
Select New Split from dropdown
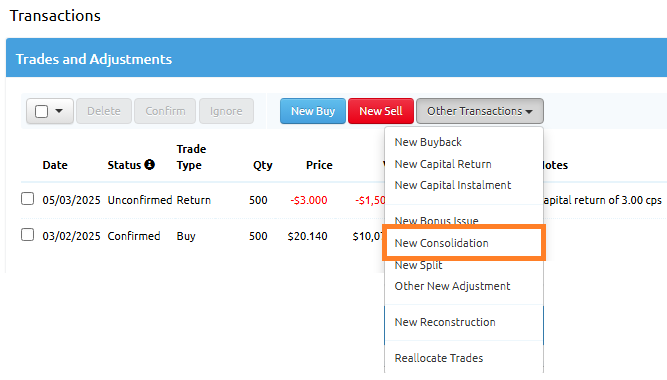click(419, 265)
